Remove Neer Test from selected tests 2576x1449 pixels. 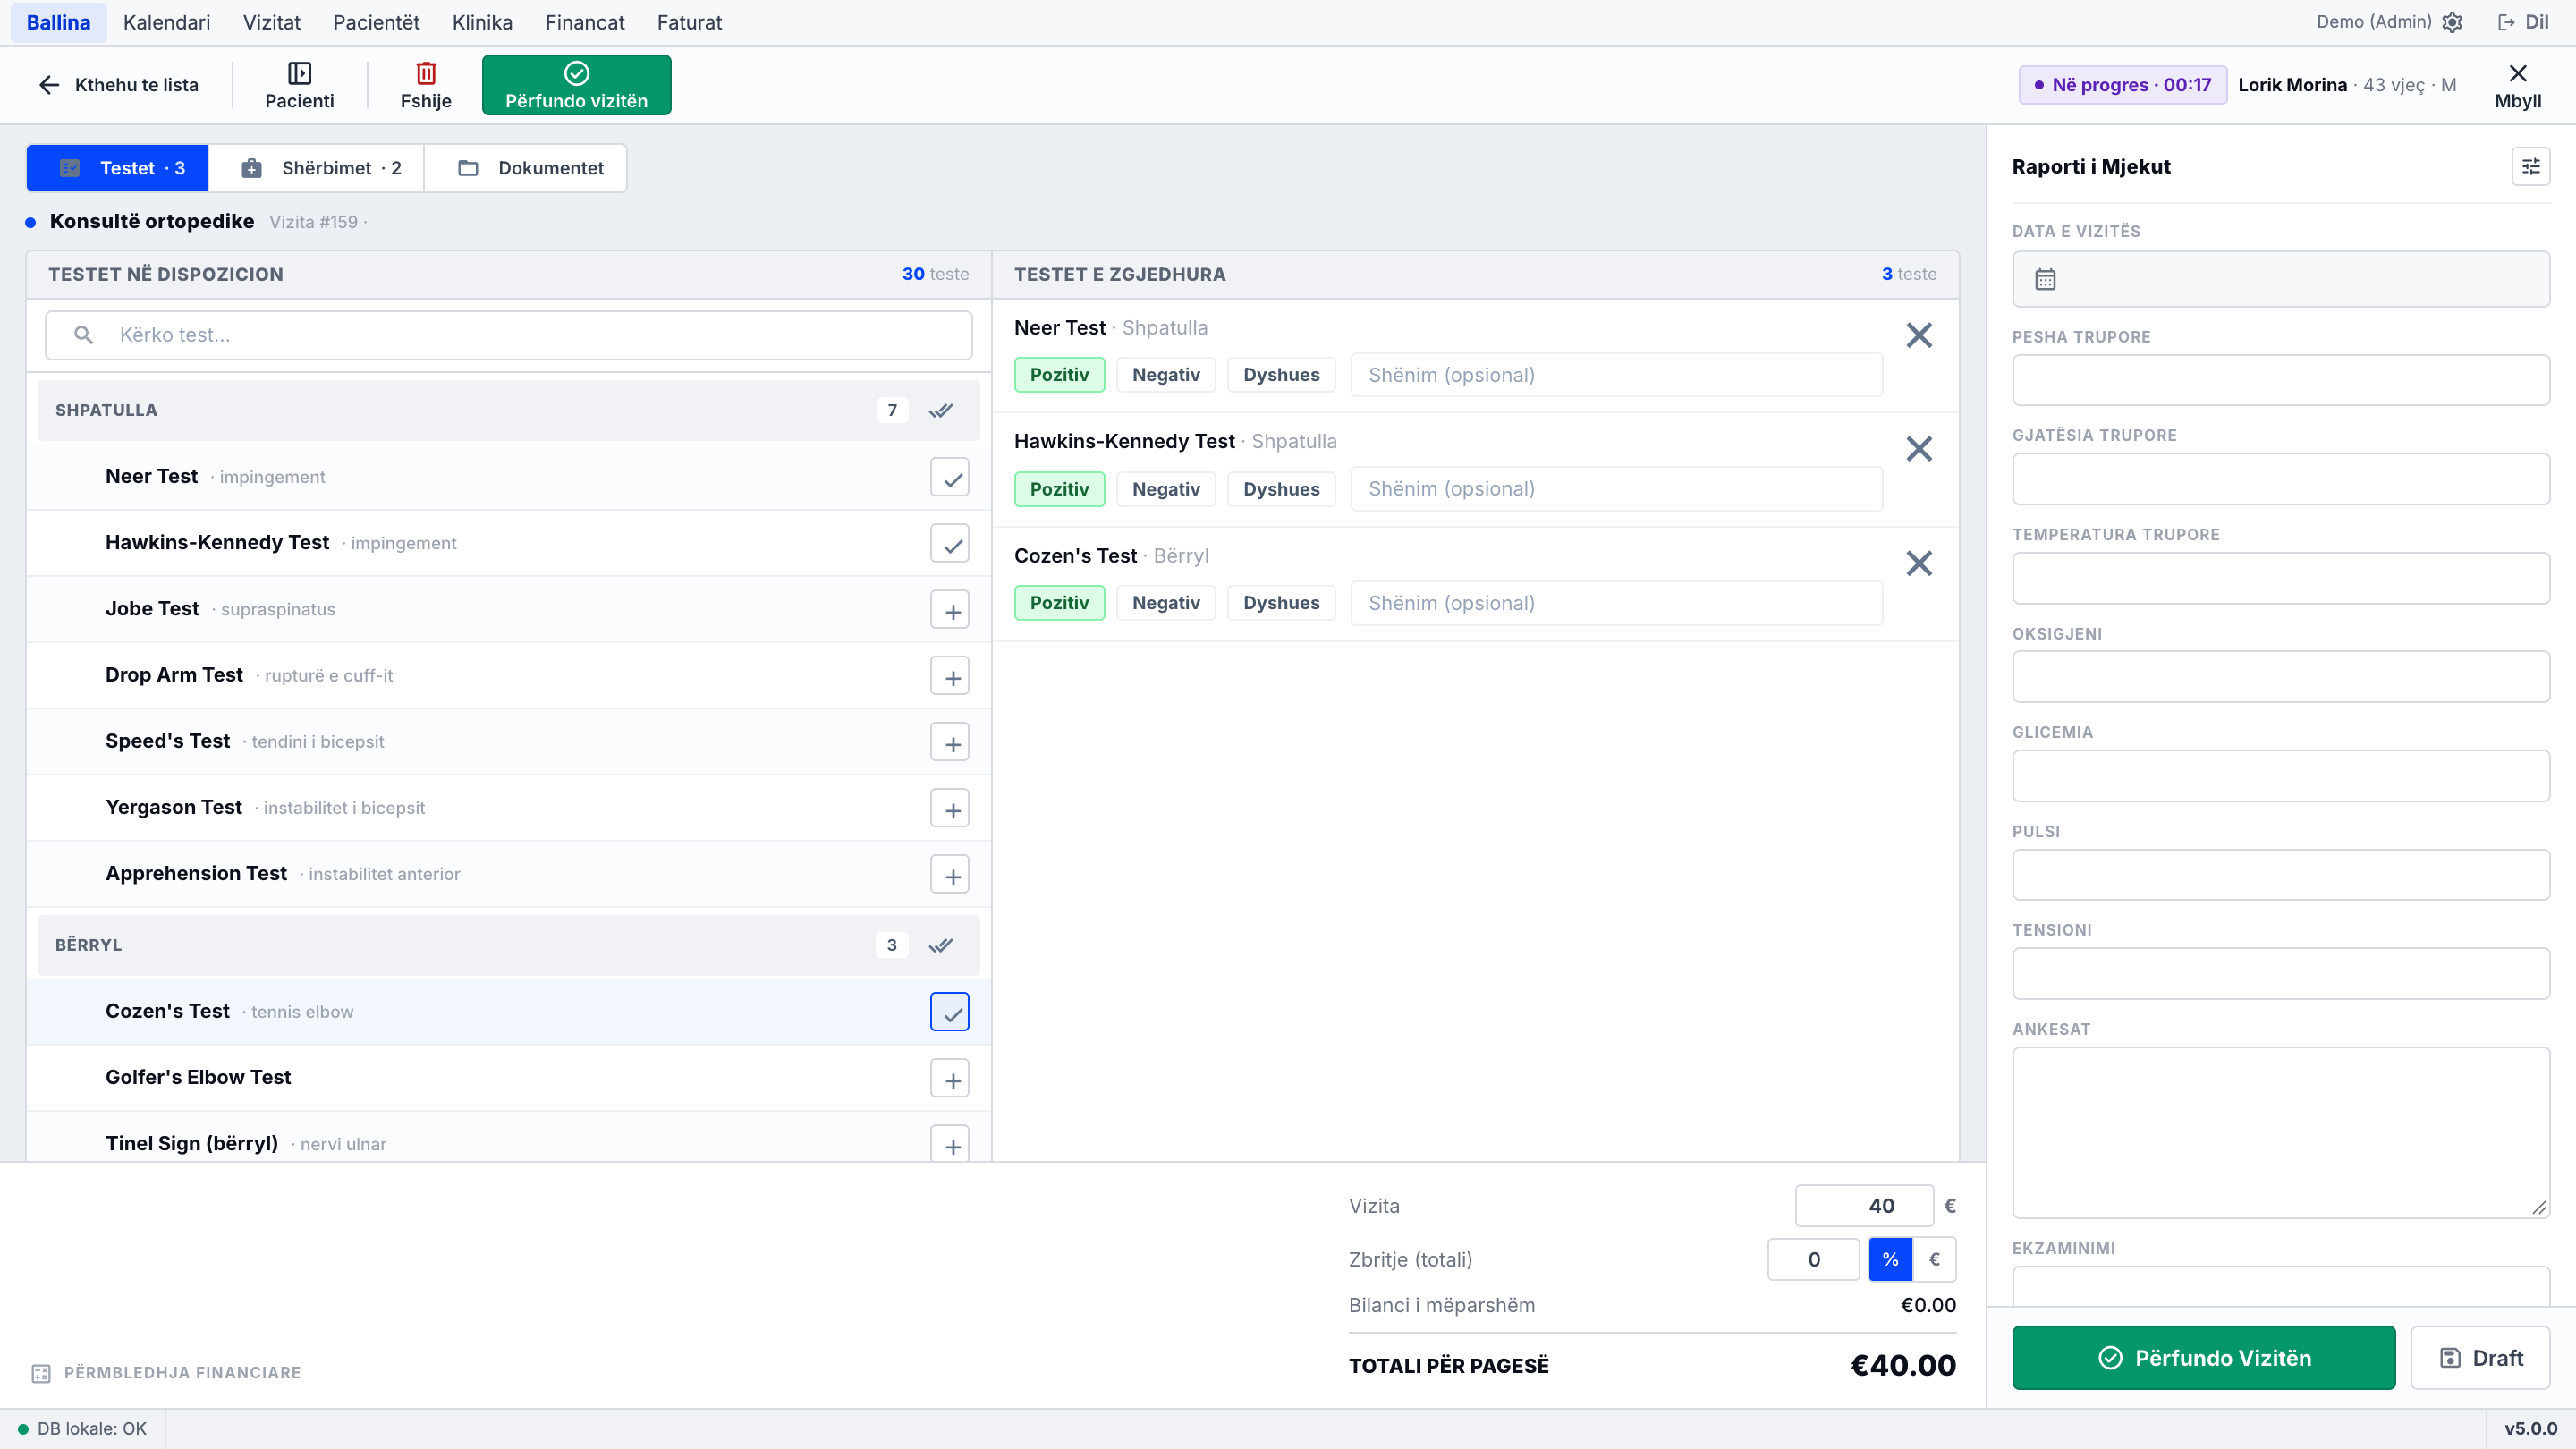coord(1919,335)
